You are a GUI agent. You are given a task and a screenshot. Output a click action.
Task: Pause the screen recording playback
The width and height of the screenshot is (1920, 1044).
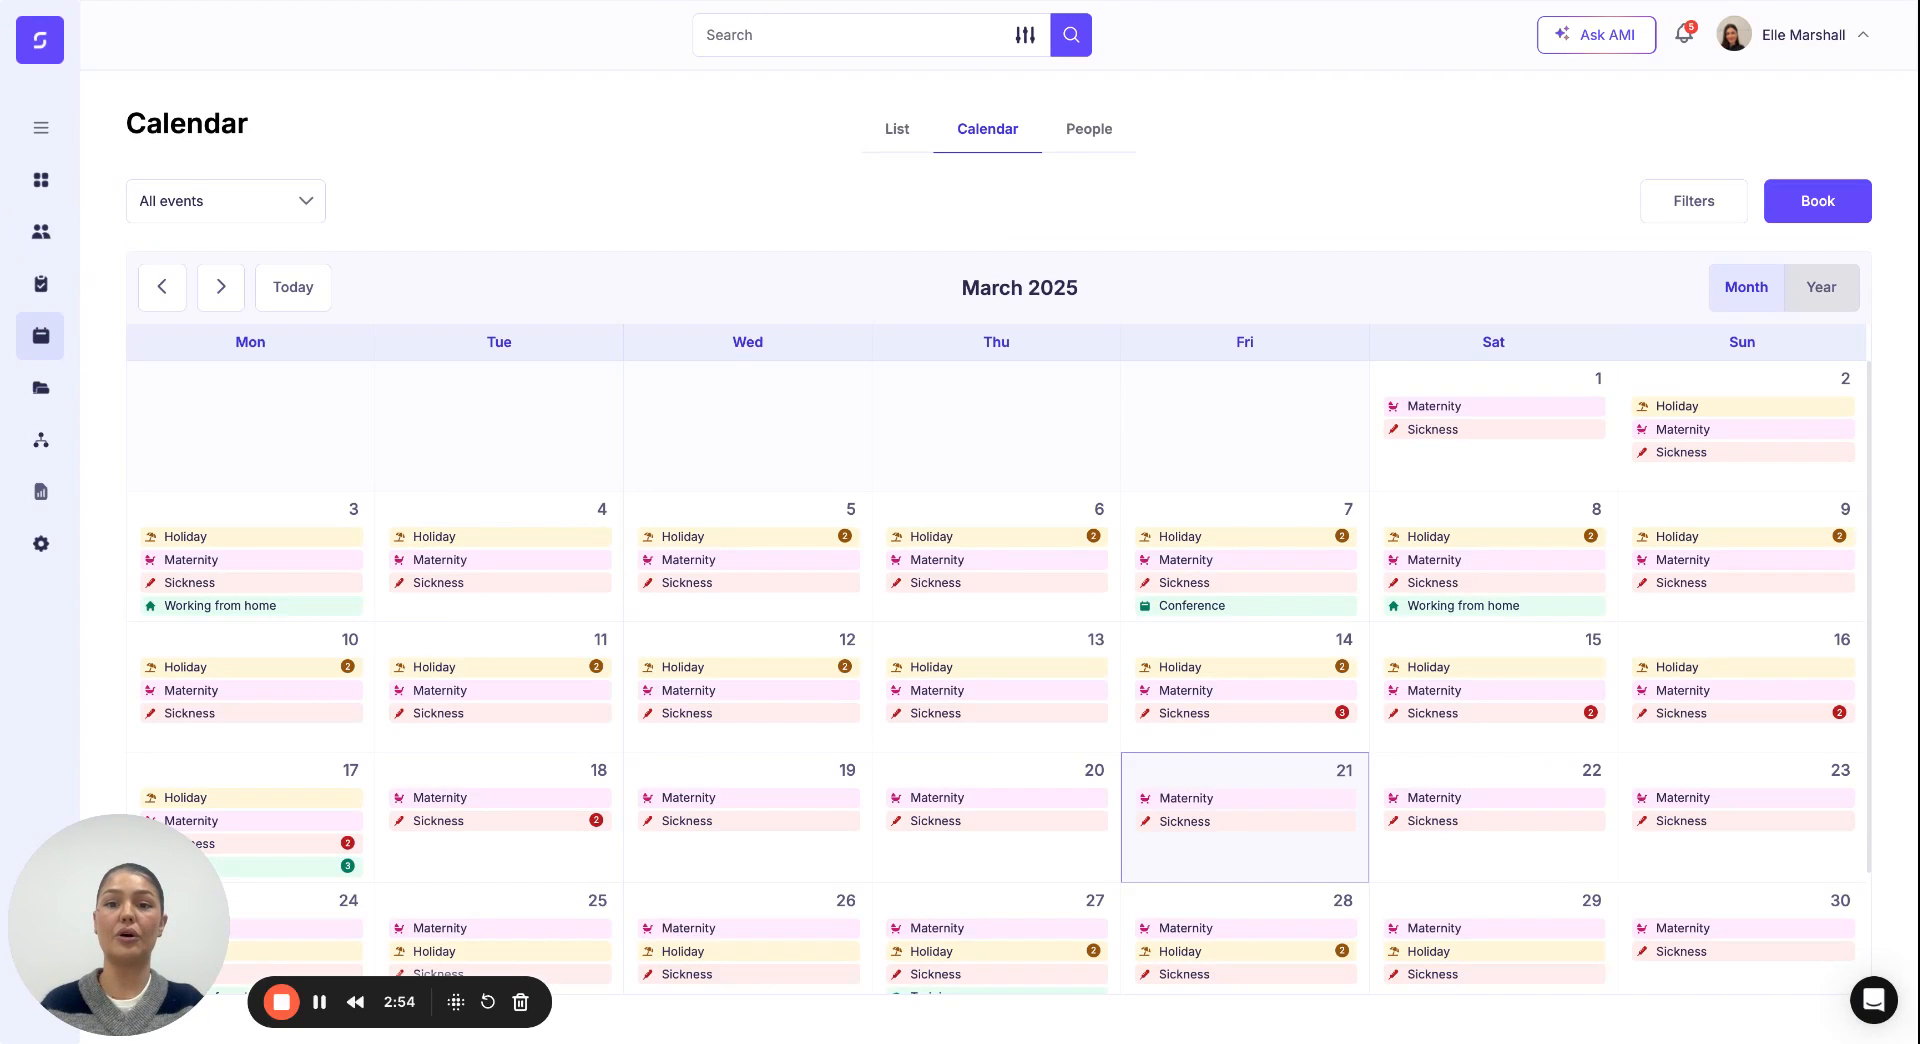coord(319,1001)
